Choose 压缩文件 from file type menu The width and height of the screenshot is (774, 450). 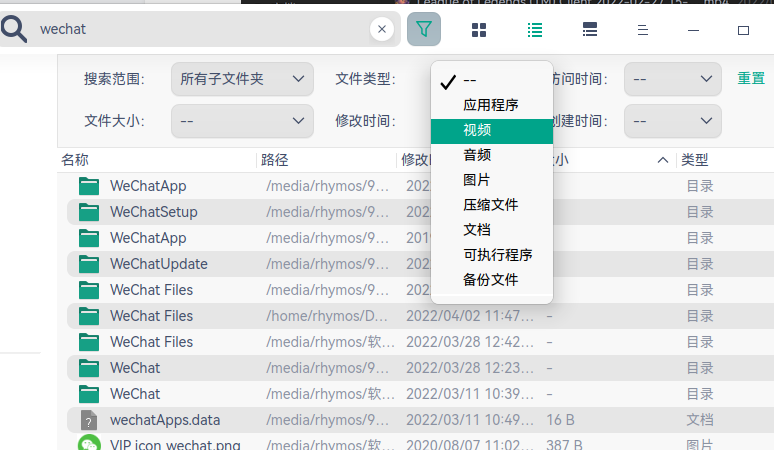click(x=492, y=205)
